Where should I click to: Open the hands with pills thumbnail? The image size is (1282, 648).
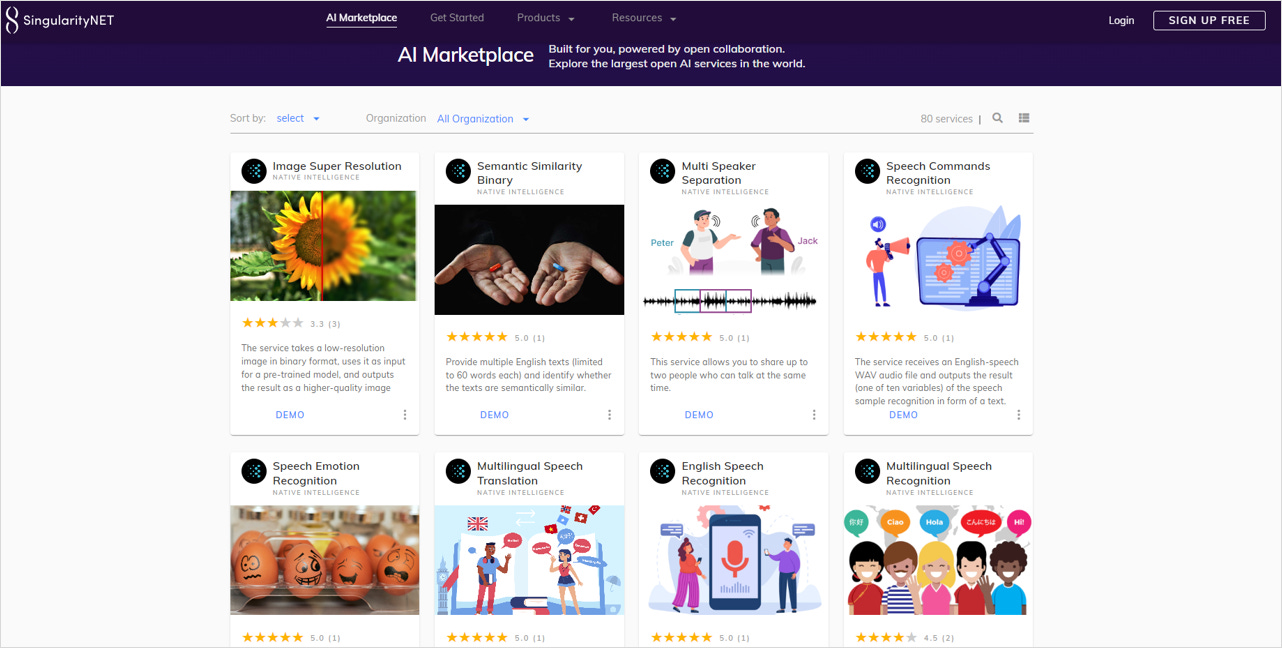point(529,260)
